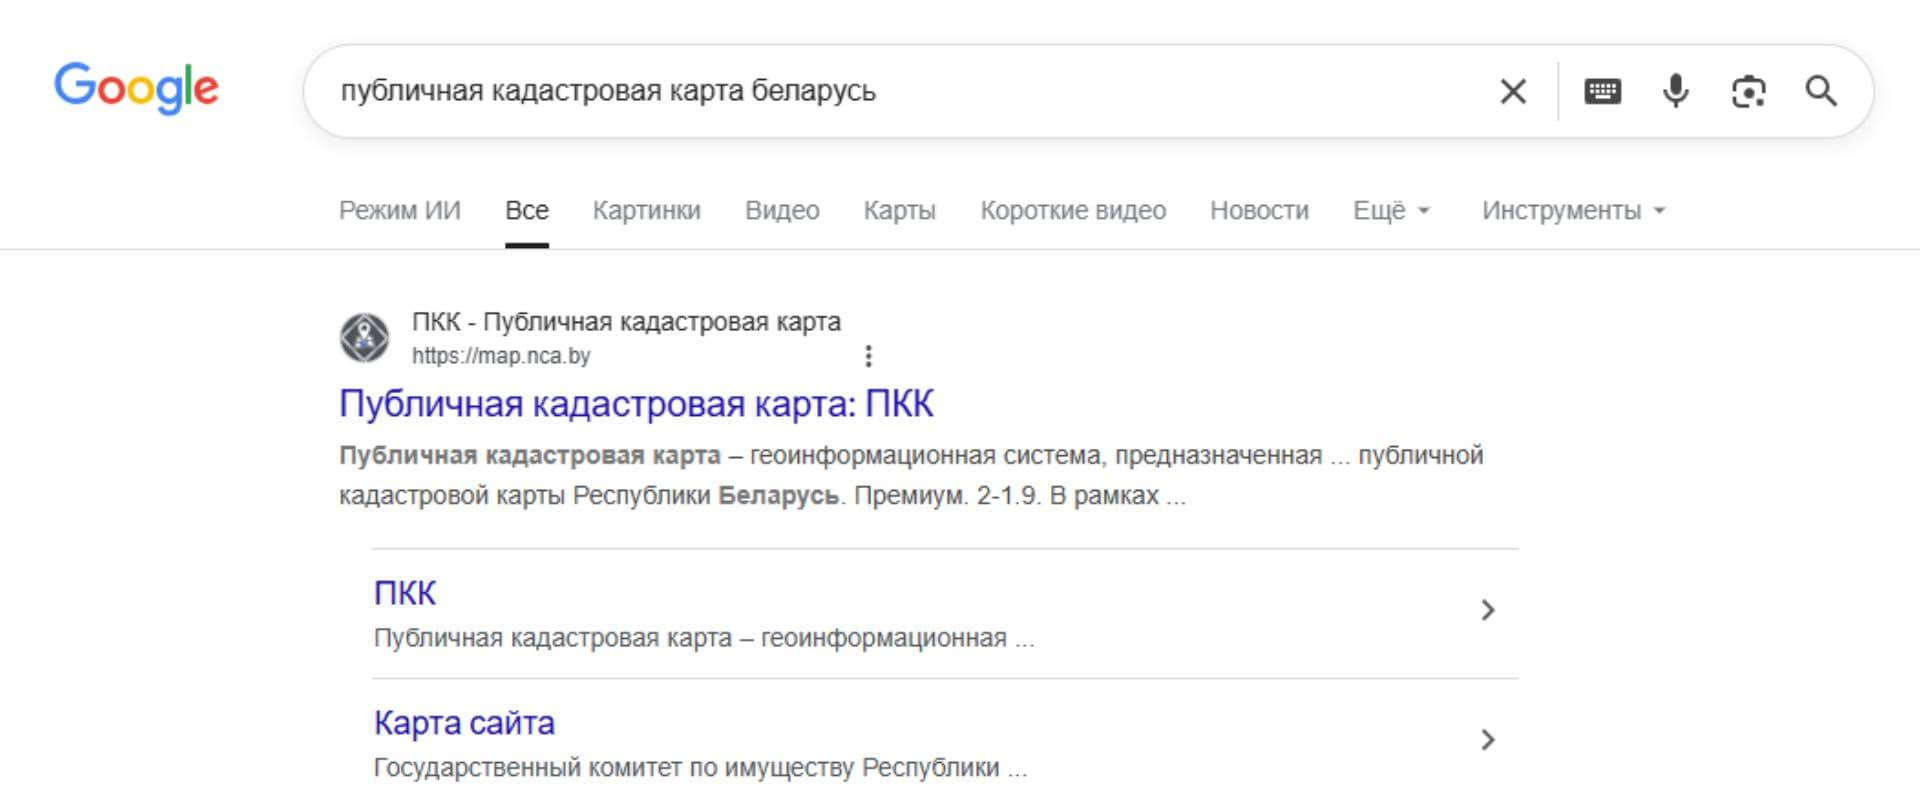Expand the chevron on the Карта сайта row

coord(1488,740)
